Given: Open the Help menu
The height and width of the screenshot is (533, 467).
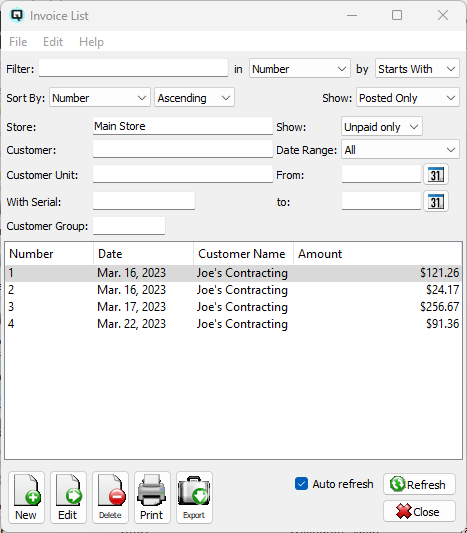Looking at the screenshot, I should click(91, 42).
